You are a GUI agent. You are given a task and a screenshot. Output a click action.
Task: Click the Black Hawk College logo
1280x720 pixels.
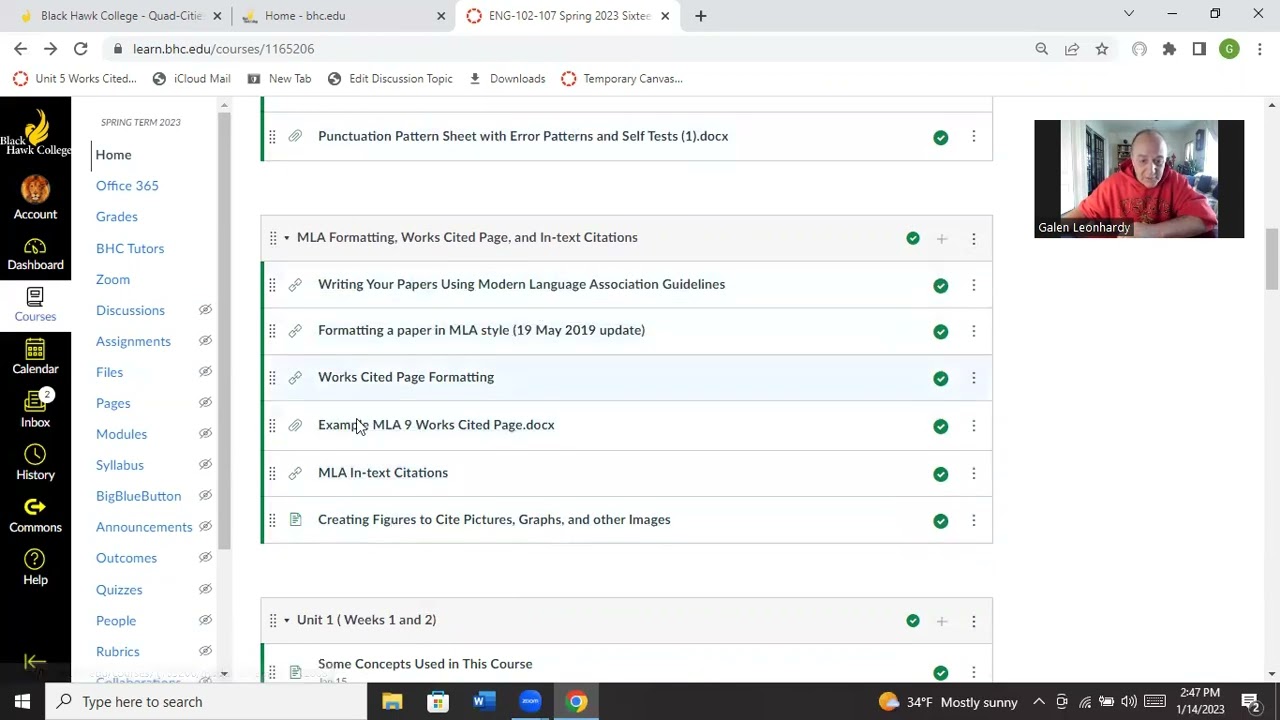pos(35,133)
